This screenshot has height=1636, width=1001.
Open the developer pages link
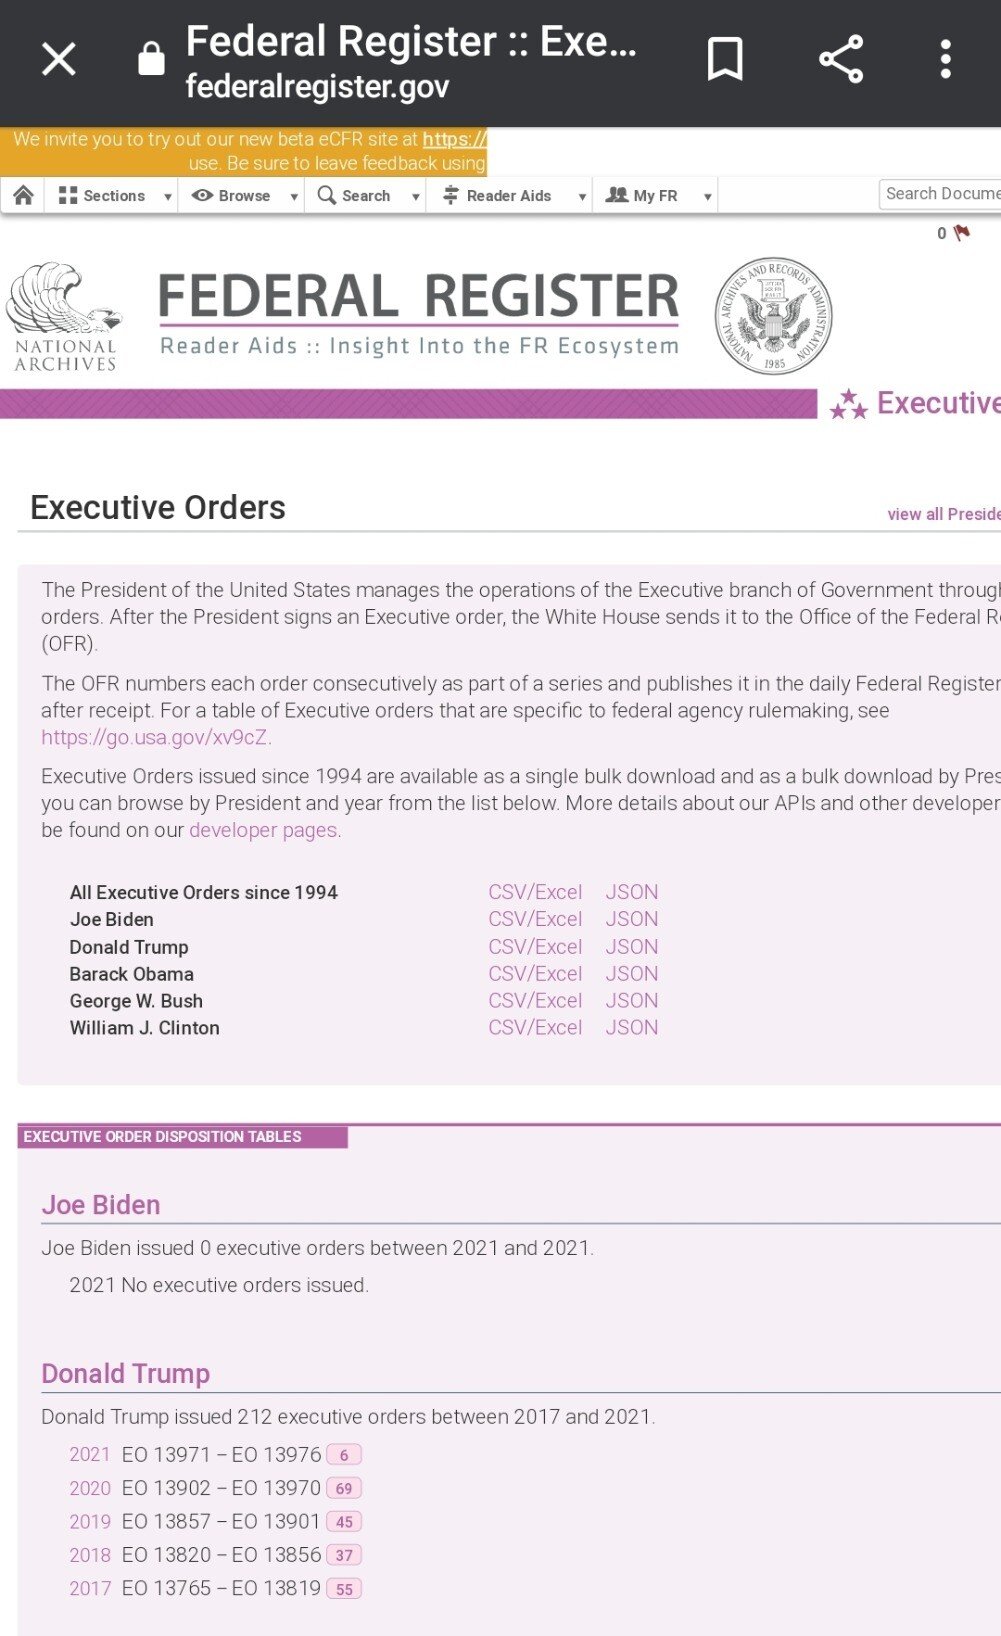pos(263,830)
